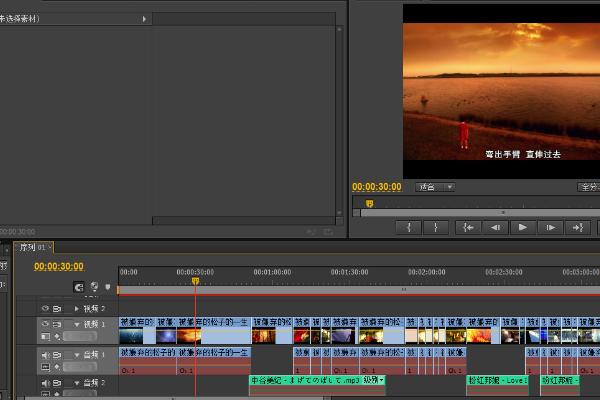
Task: Collapse the 音频 1 track
Action: [77, 356]
